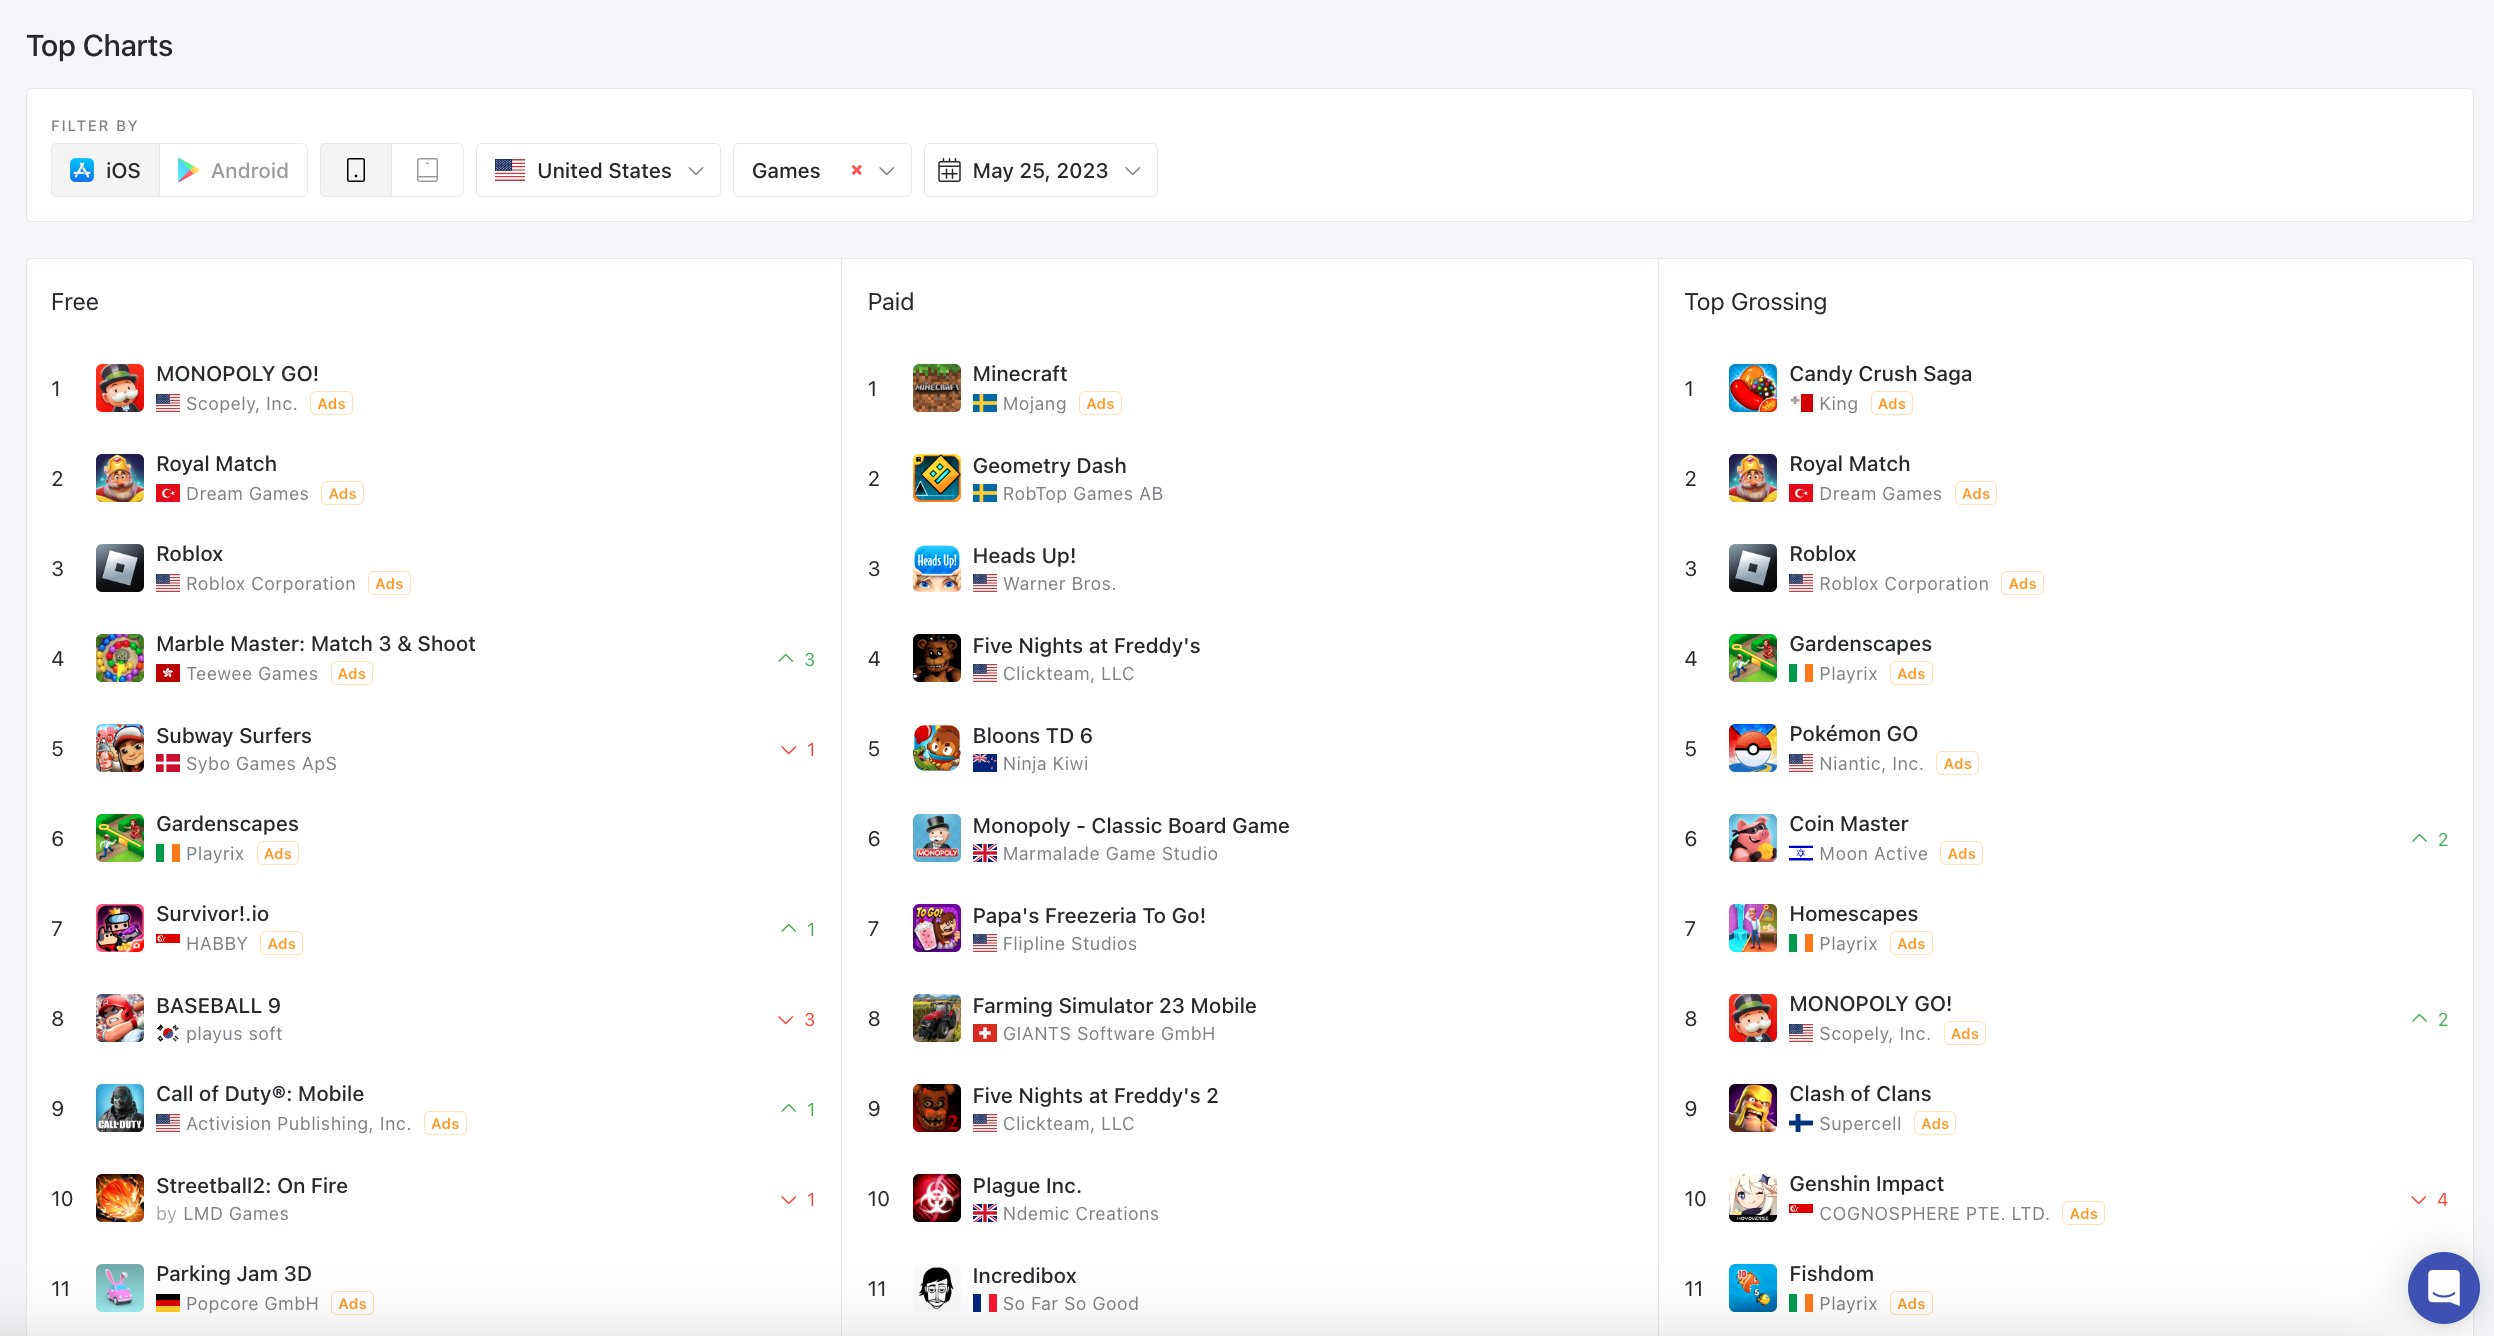
Task: Switch platform to Android
Action: point(233,170)
